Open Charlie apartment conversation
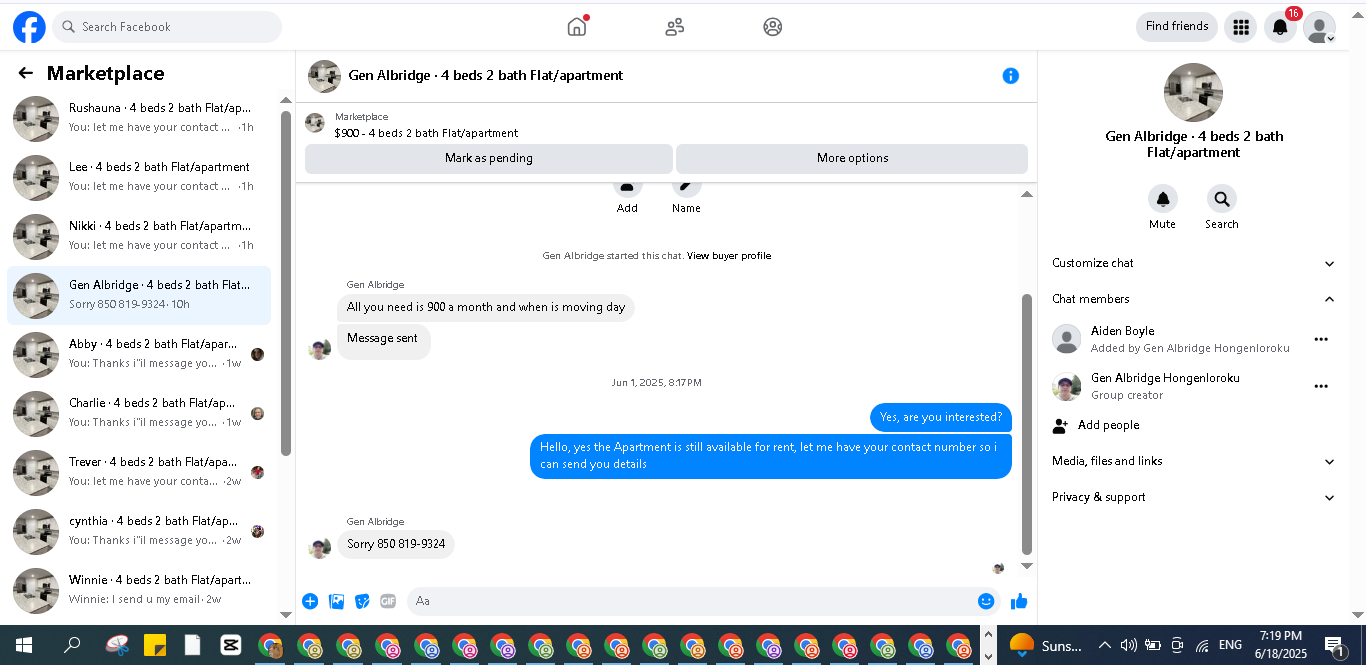Viewport: 1366px width, 665px height. [139, 413]
